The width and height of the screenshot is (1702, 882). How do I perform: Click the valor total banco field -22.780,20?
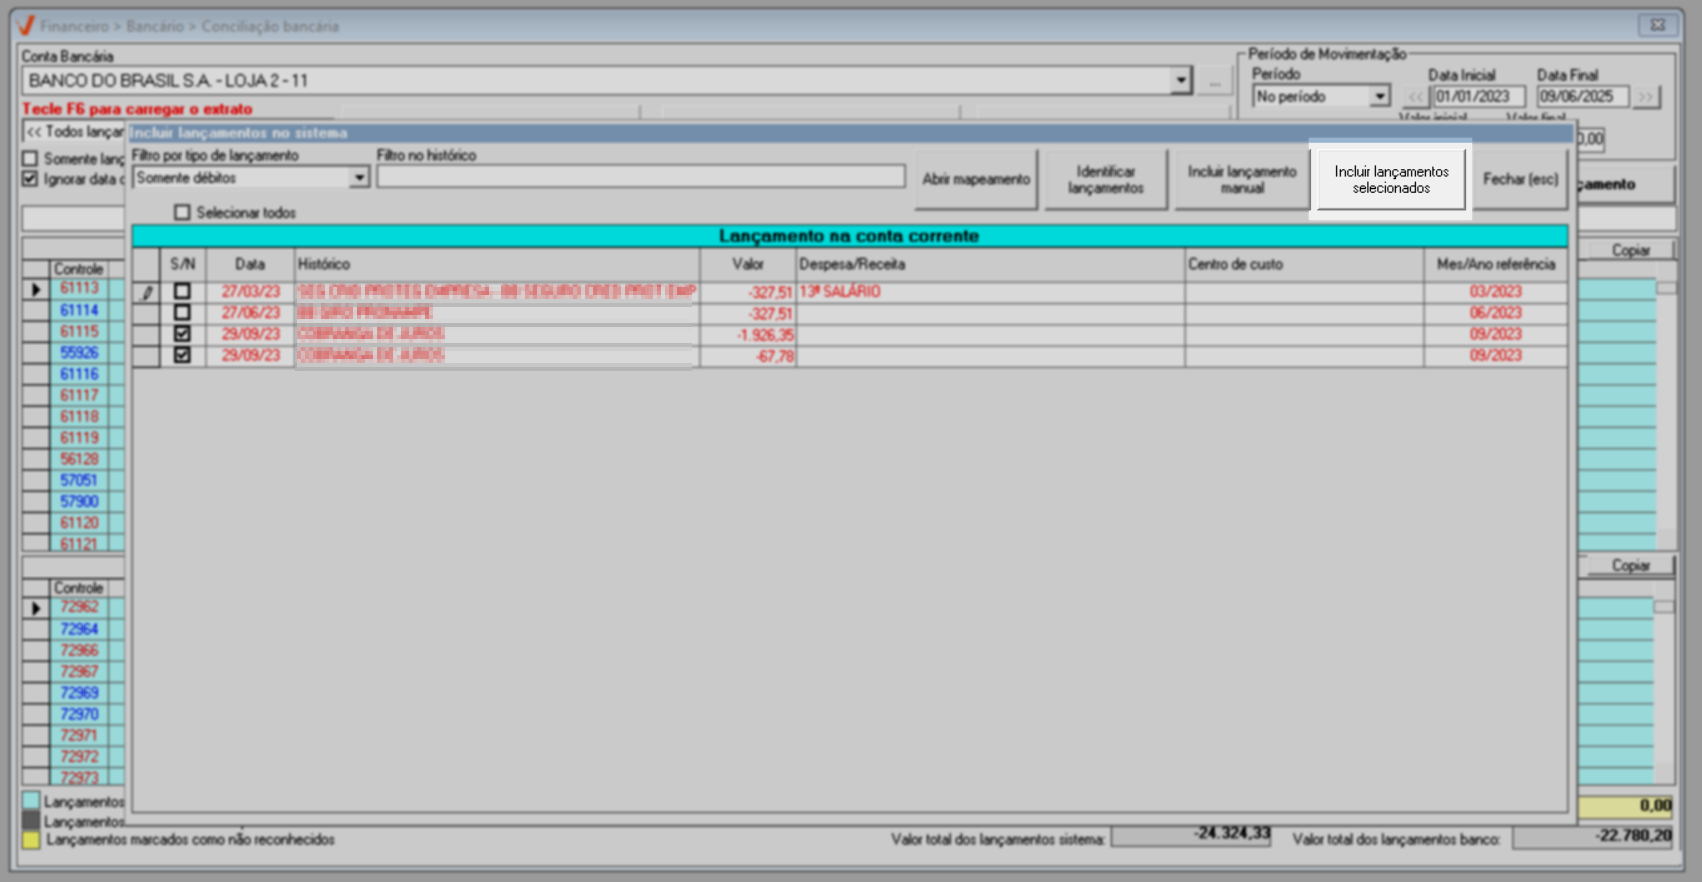(1593, 837)
